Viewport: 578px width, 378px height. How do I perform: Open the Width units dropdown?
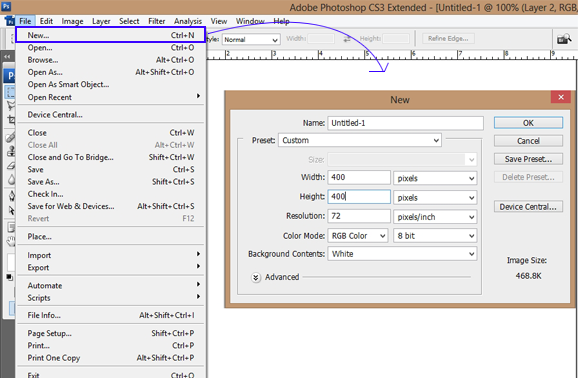tap(435, 178)
